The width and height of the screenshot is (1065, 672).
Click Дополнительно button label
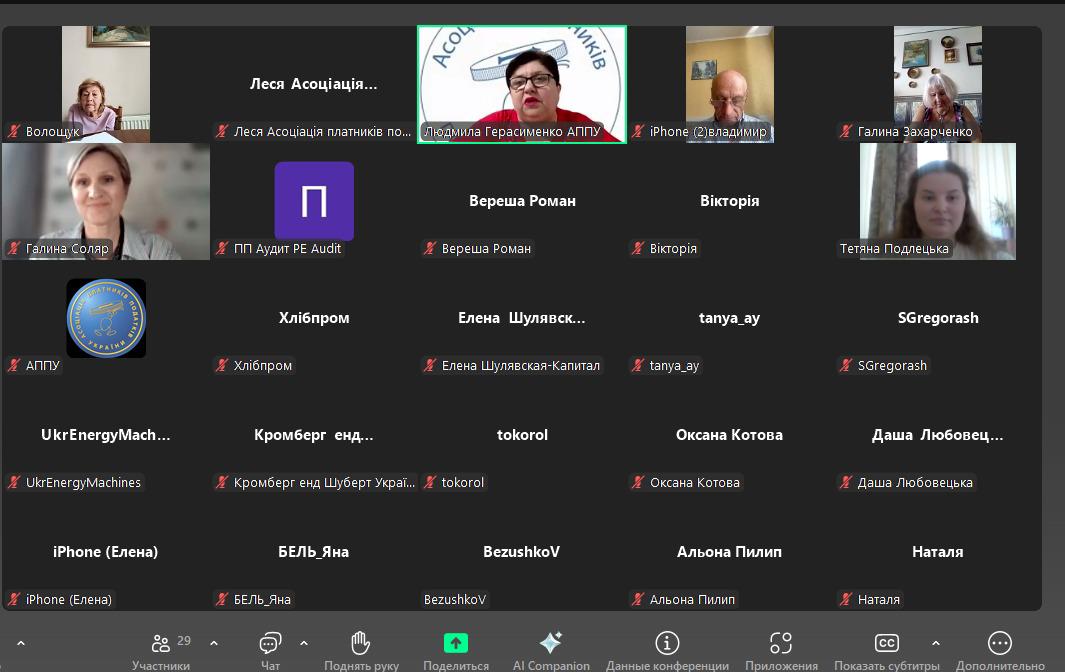pyautogui.click(x=1000, y=665)
